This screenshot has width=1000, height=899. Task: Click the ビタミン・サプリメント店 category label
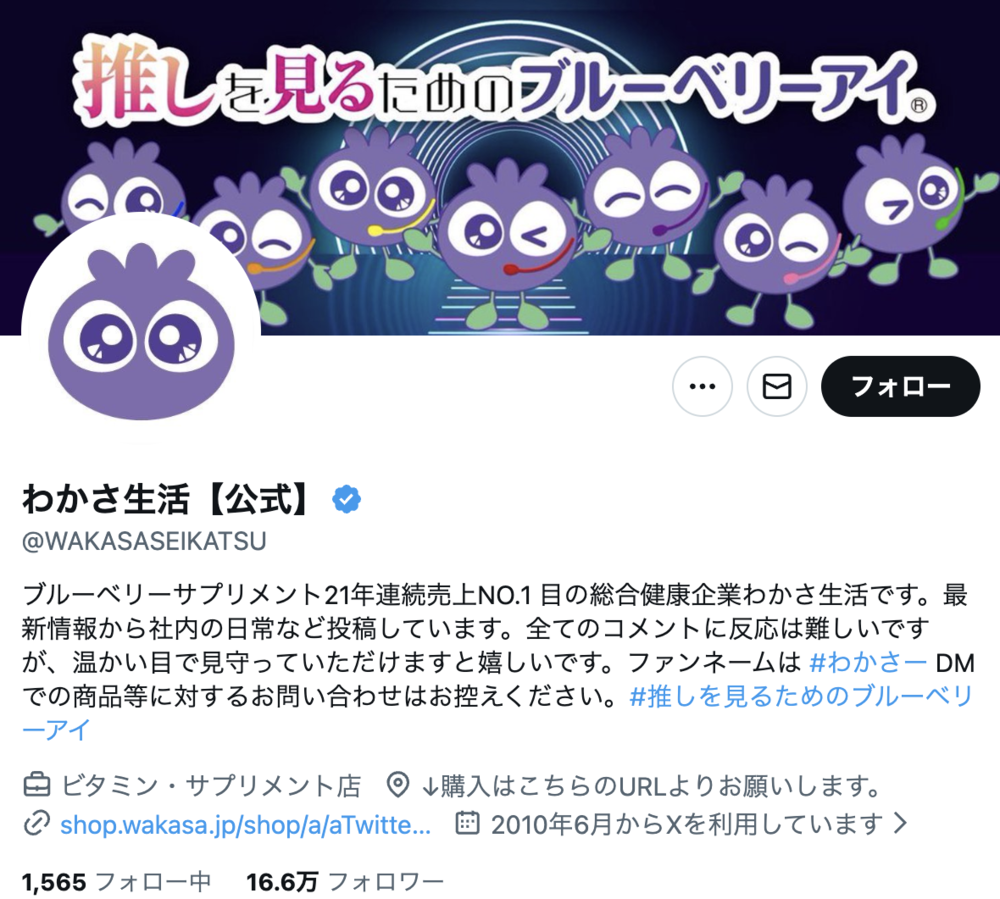211,786
